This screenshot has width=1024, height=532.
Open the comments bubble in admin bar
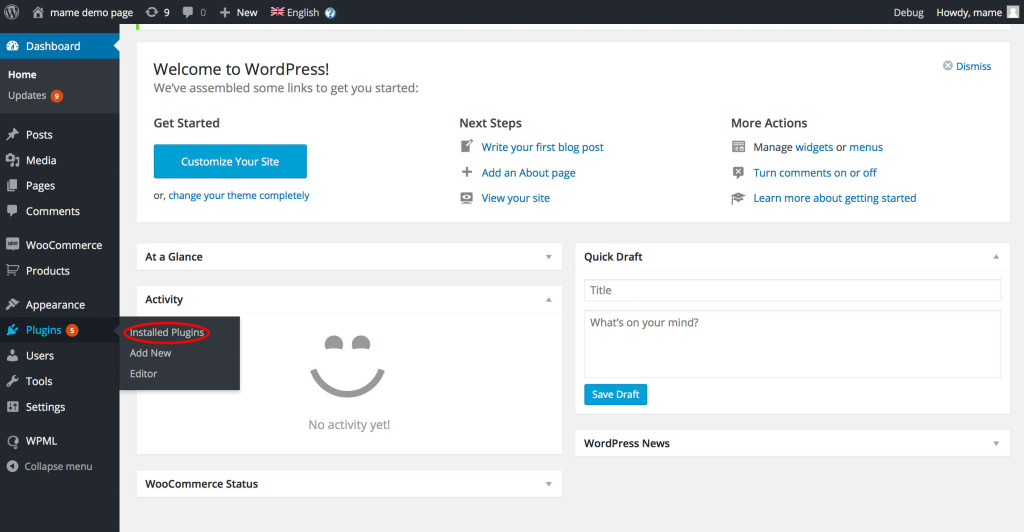[194, 12]
